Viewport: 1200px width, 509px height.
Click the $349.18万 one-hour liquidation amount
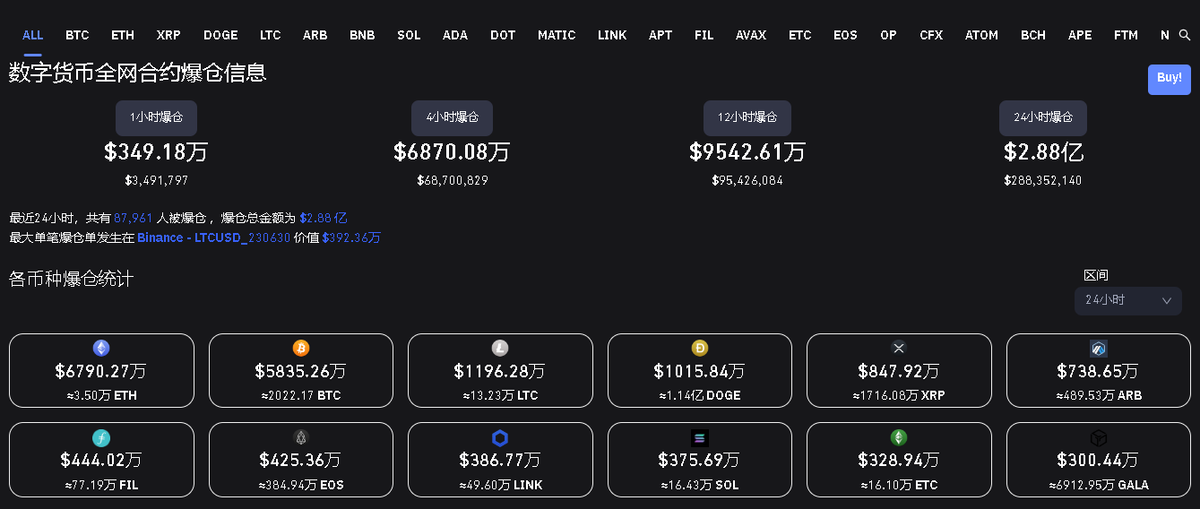point(157,153)
